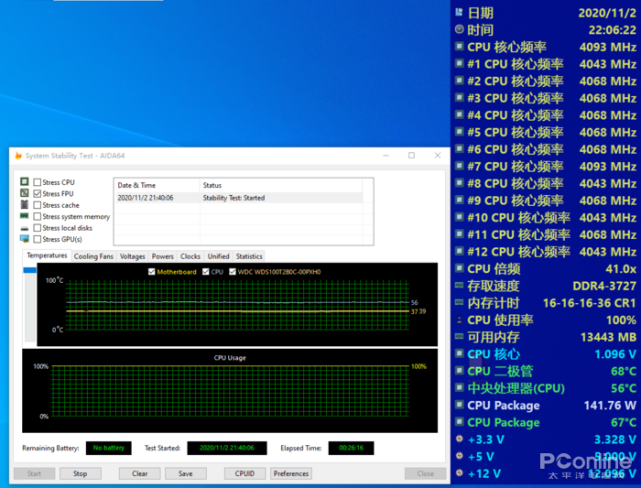Image resolution: width=641 pixels, height=488 pixels.
Task: Click the Test Started timestamp field
Action: point(227,448)
